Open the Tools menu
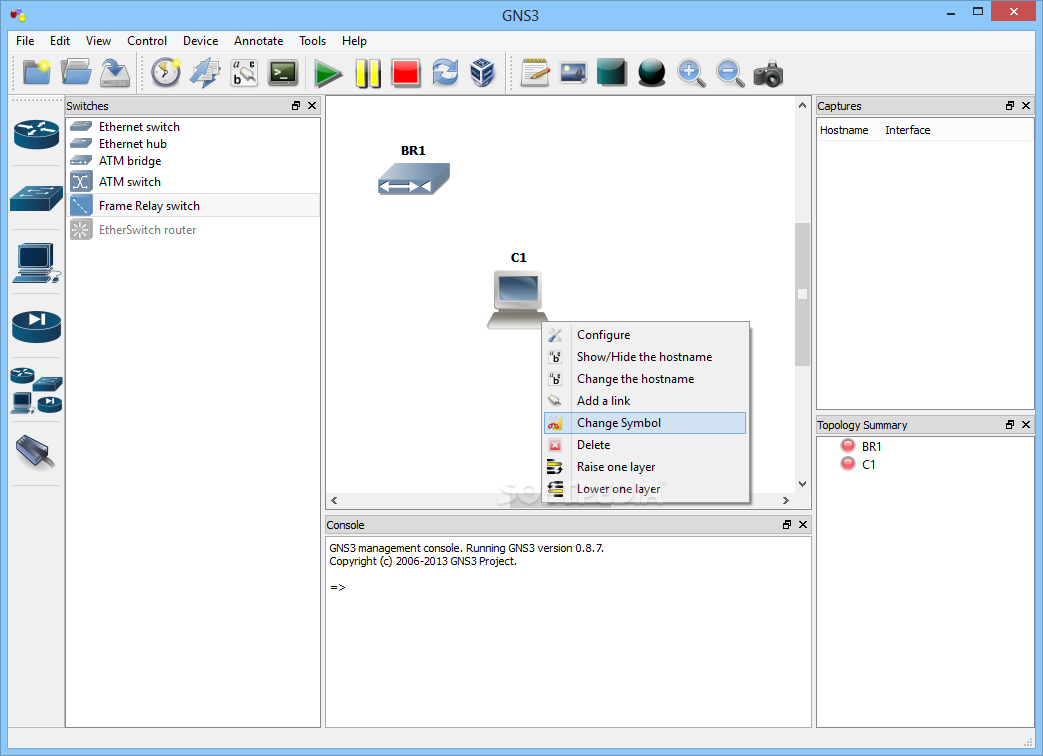Screen dimensions: 1043x756 (x=312, y=41)
